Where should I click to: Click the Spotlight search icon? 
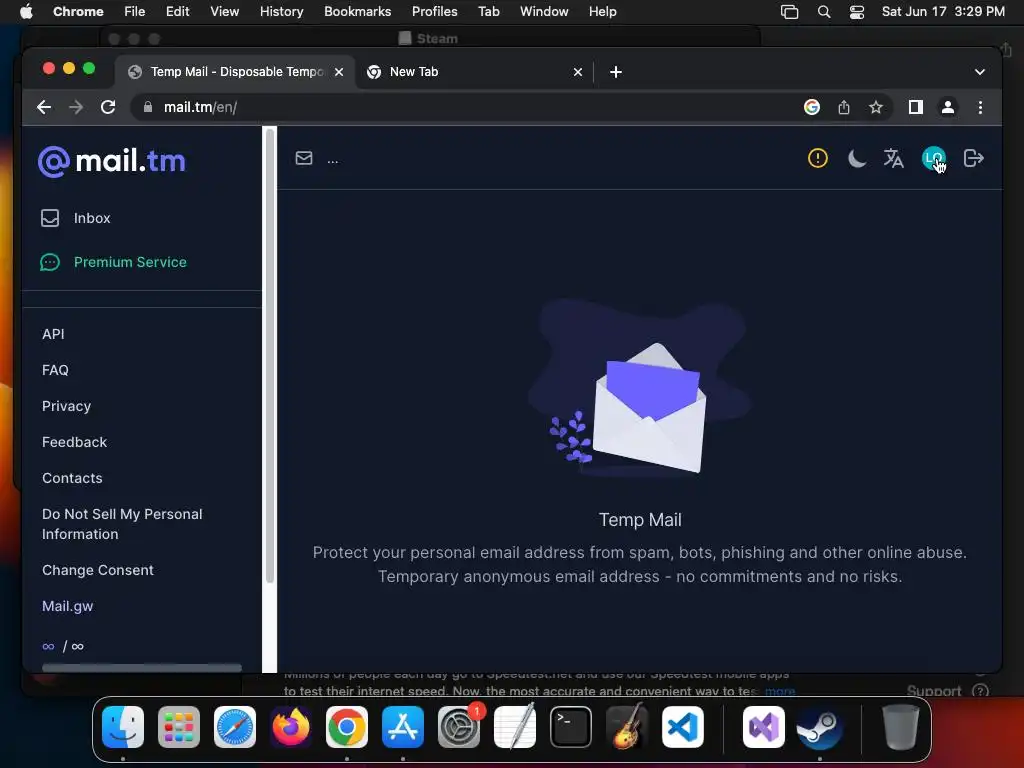pyautogui.click(x=824, y=12)
